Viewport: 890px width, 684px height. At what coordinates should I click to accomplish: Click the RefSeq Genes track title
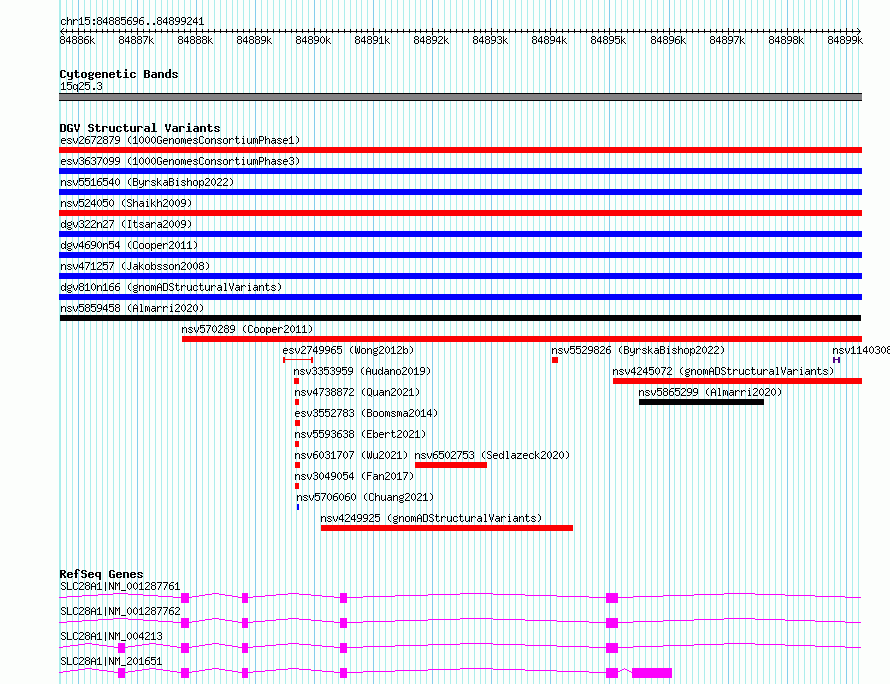(101, 574)
